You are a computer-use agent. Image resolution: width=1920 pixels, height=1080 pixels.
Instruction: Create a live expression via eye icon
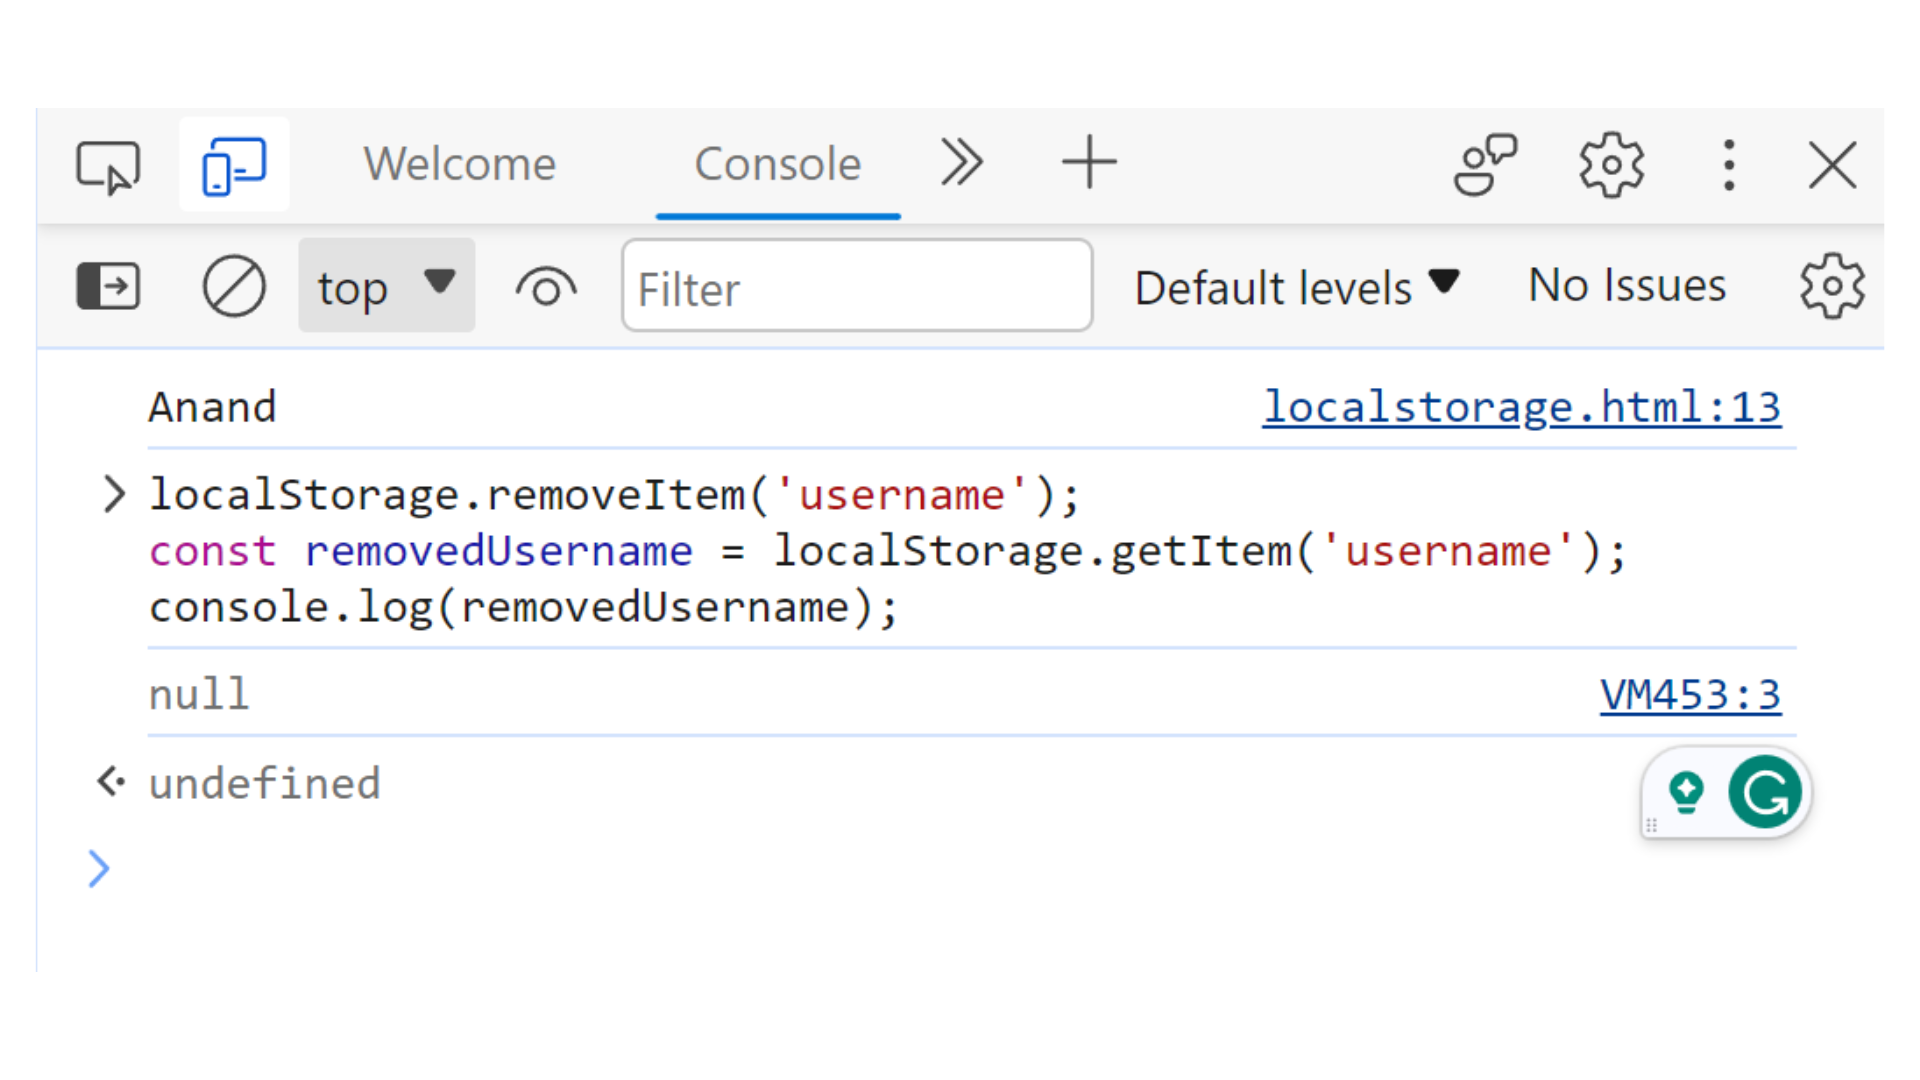tap(546, 288)
